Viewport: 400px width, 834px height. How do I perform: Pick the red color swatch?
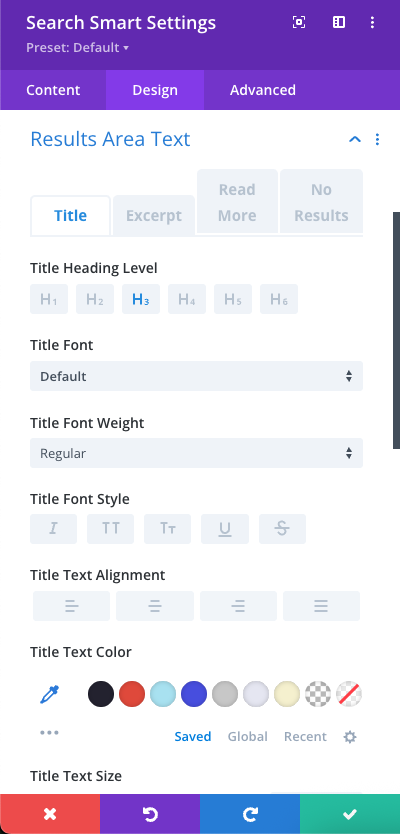(132, 694)
